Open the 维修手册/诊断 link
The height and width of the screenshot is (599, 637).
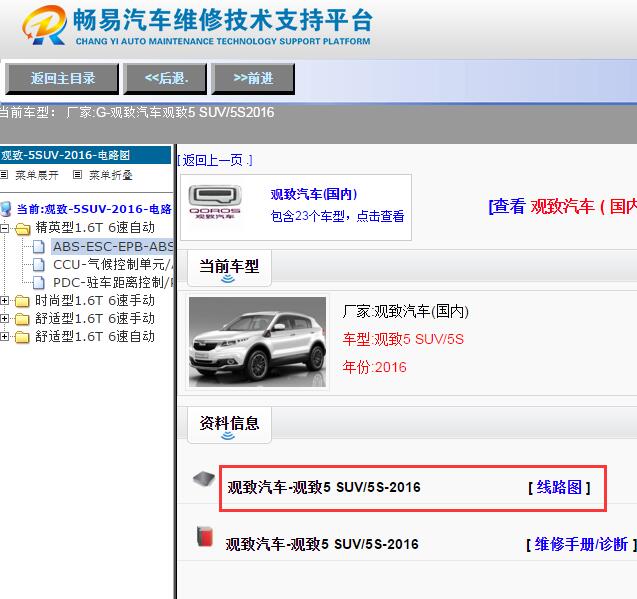click(x=581, y=544)
